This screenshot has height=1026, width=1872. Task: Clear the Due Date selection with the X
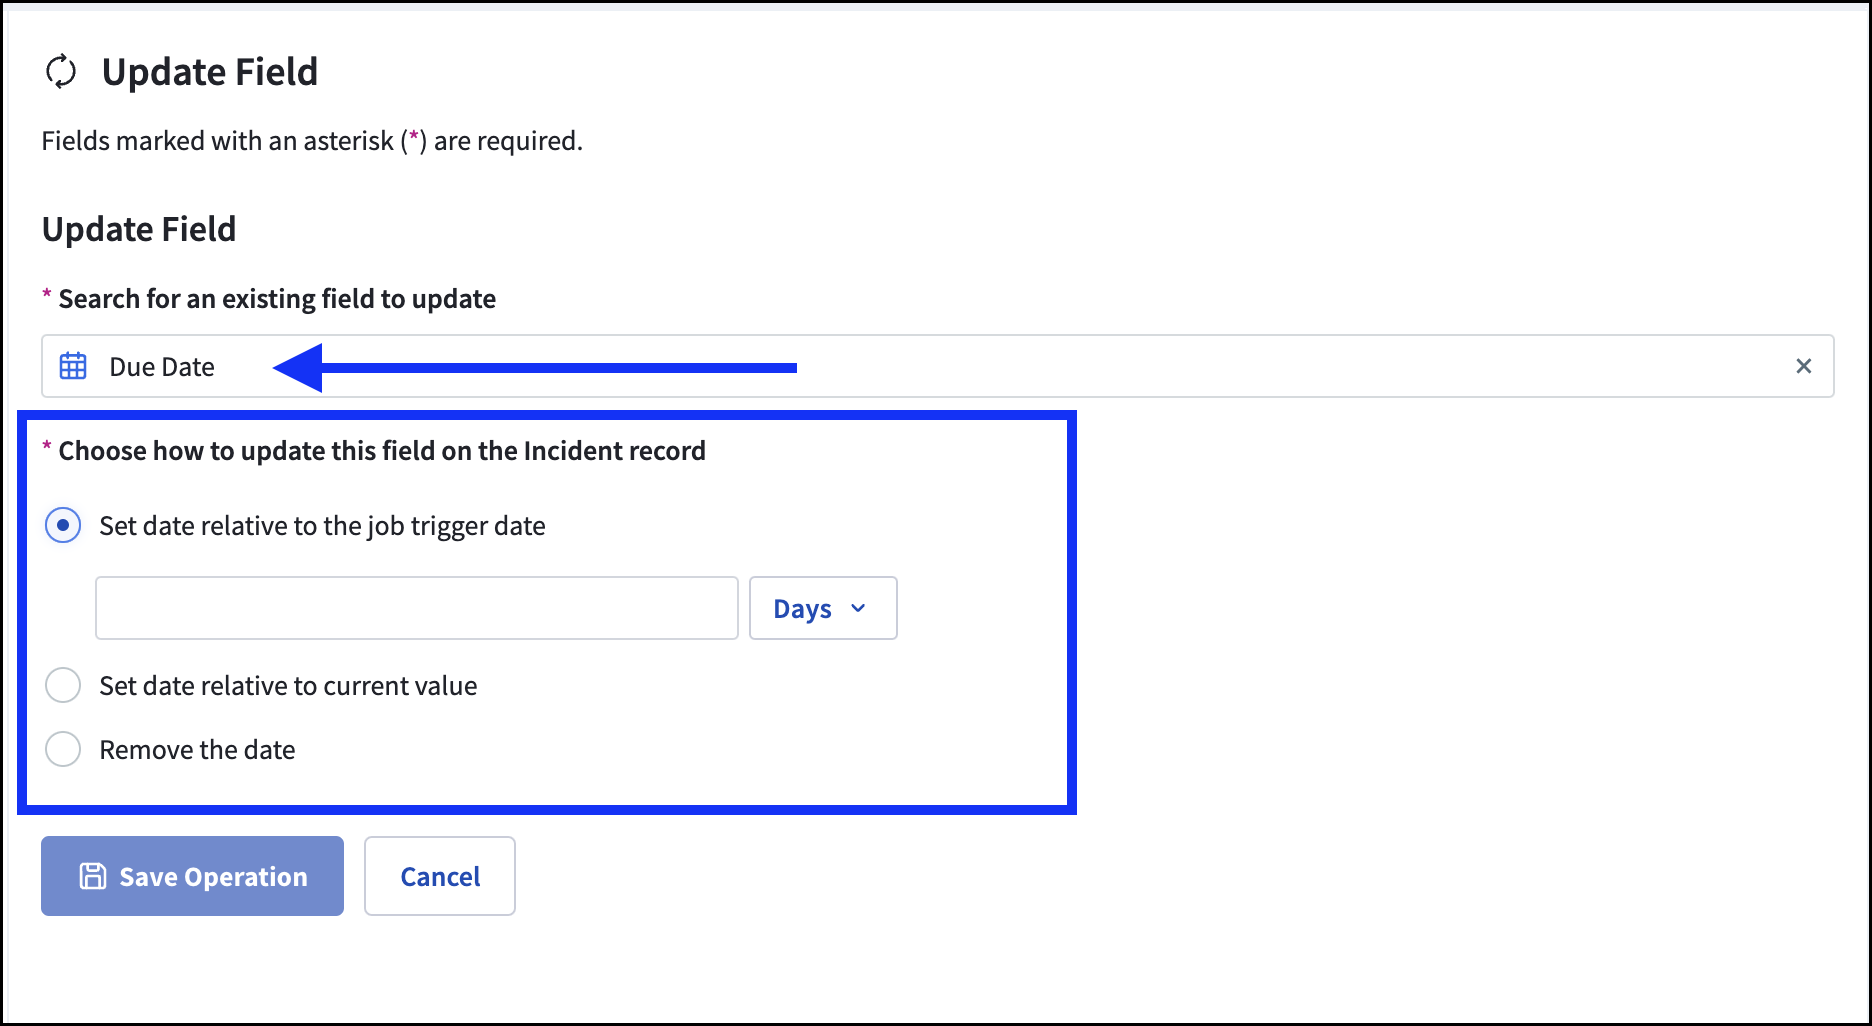[1803, 366]
